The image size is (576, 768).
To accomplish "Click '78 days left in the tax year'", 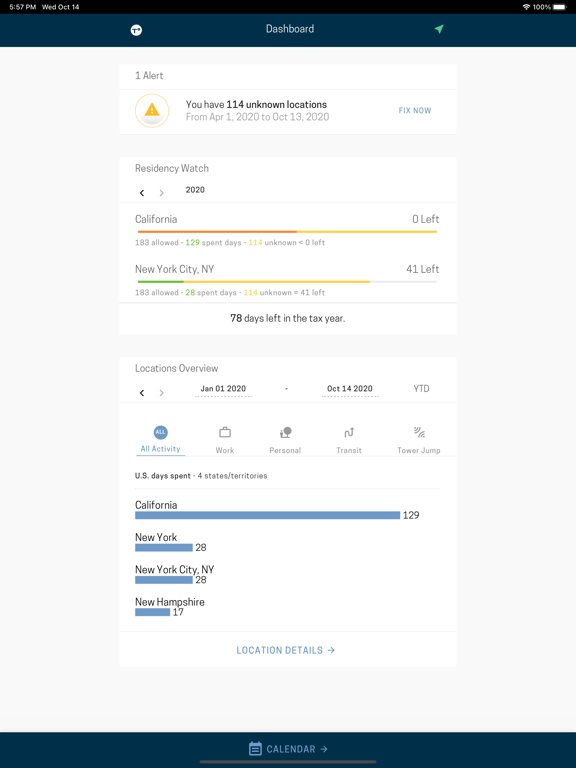I will [288, 318].
